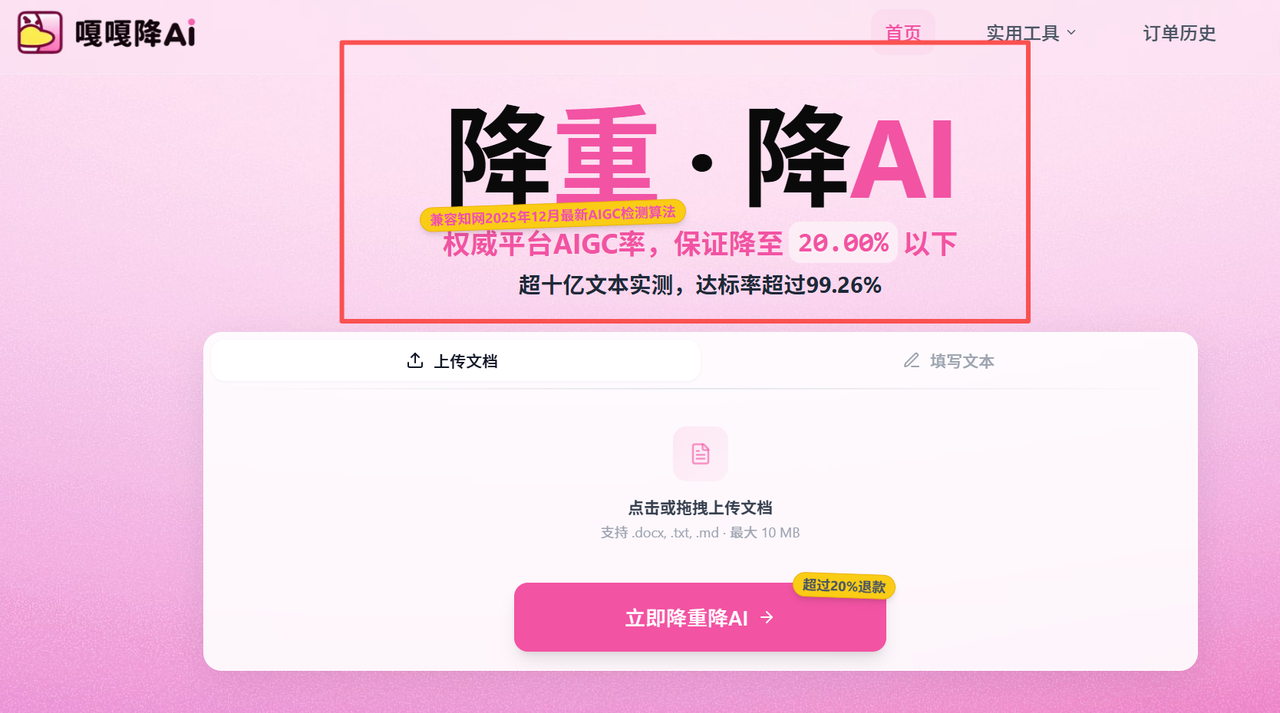The image size is (1280, 713).
Task: Switch to the 填写文本 tab
Action: [x=948, y=361]
